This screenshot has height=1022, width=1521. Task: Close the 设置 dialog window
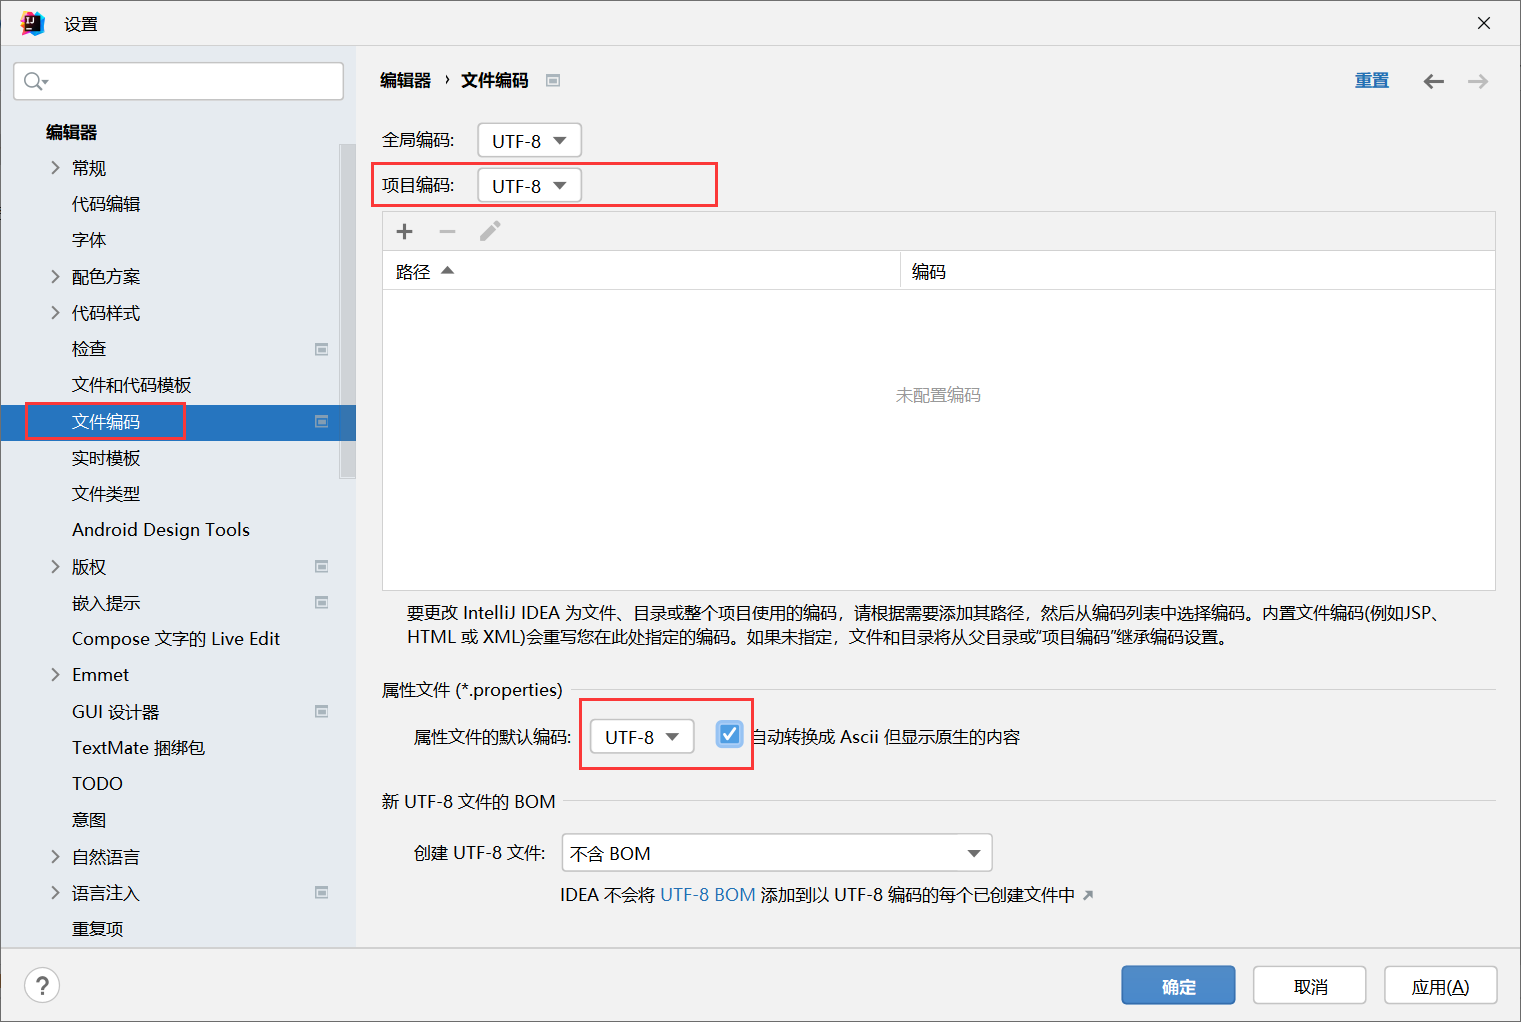click(1484, 23)
